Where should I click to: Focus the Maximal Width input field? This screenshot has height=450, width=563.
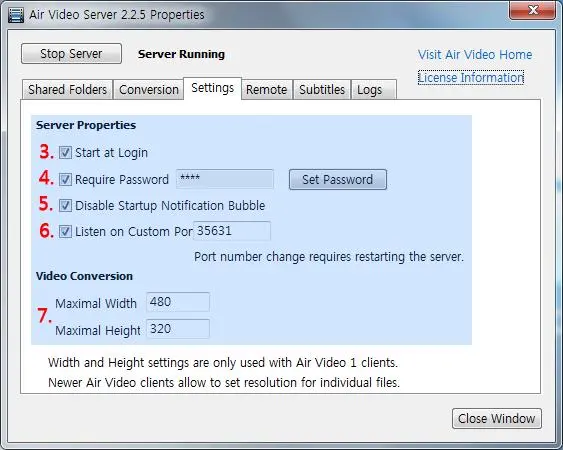click(x=178, y=302)
